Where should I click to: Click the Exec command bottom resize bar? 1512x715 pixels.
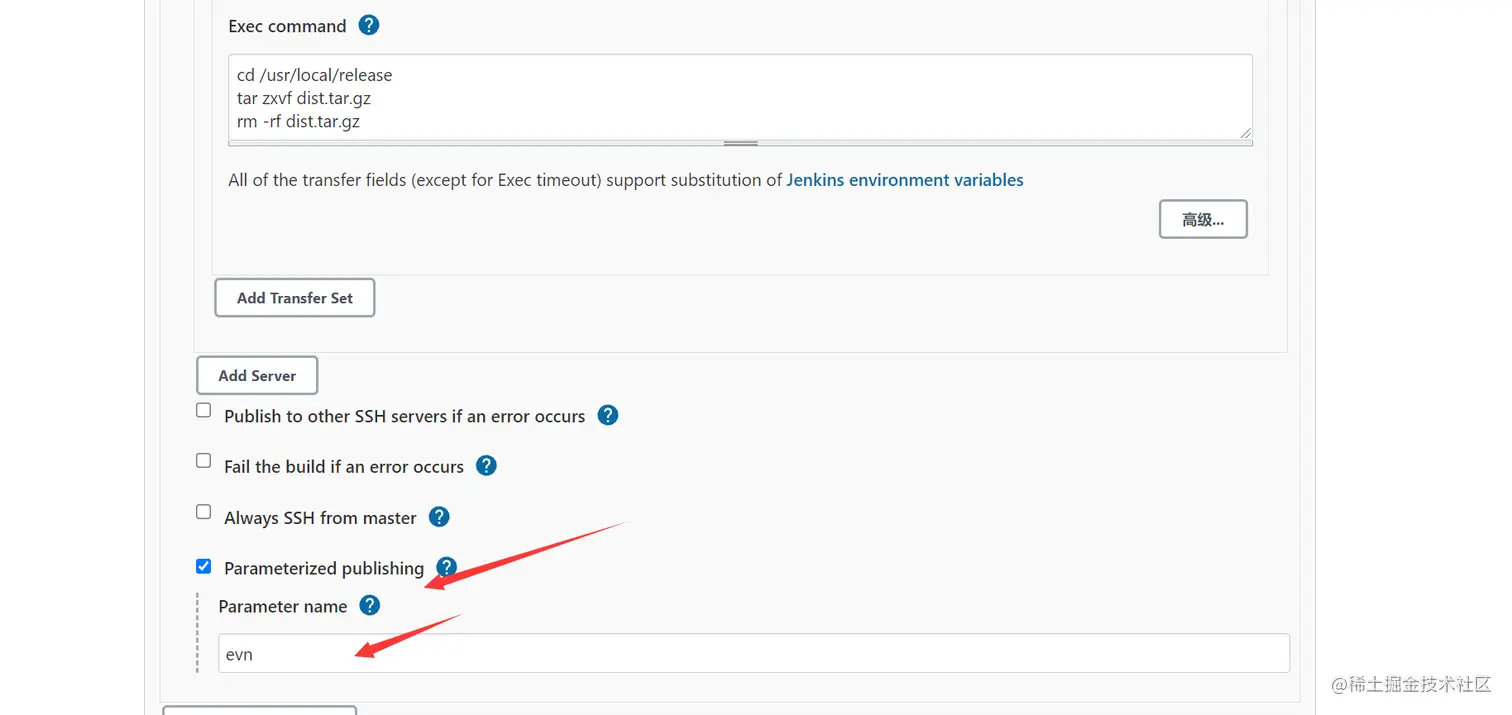tap(740, 143)
